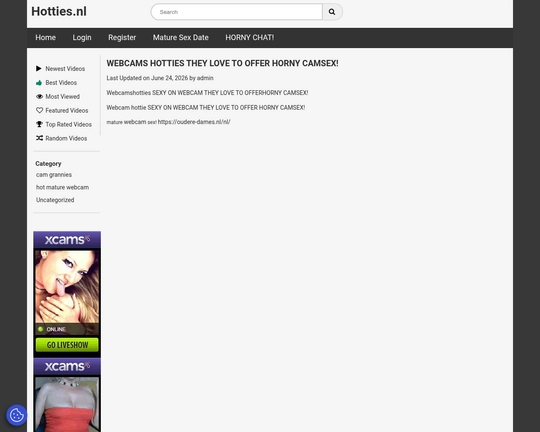The height and width of the screenshot is (432, 540).
Task: Open the Uncategorized category link
Action: [x=55, y=200]
